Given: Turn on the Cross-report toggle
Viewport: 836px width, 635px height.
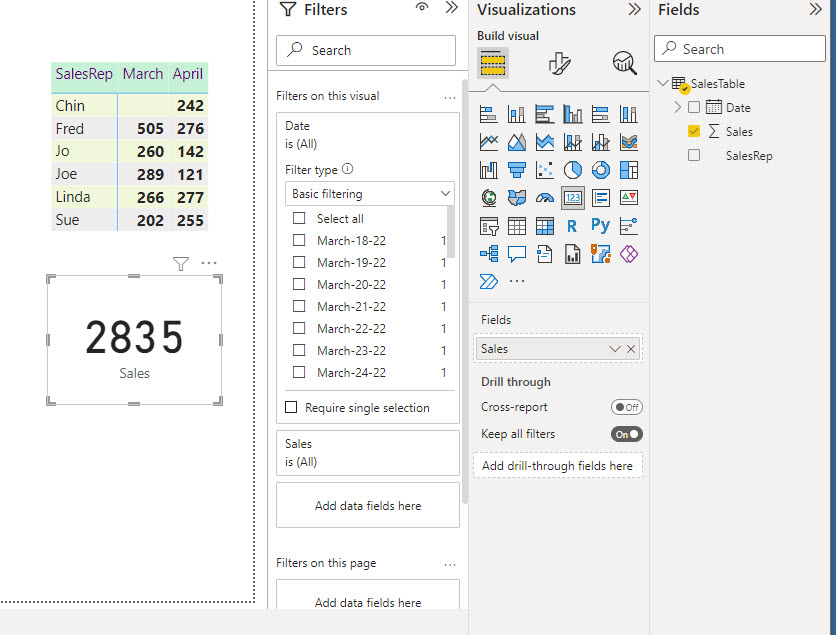Looking at the screenshot, I should coord(627,407).
